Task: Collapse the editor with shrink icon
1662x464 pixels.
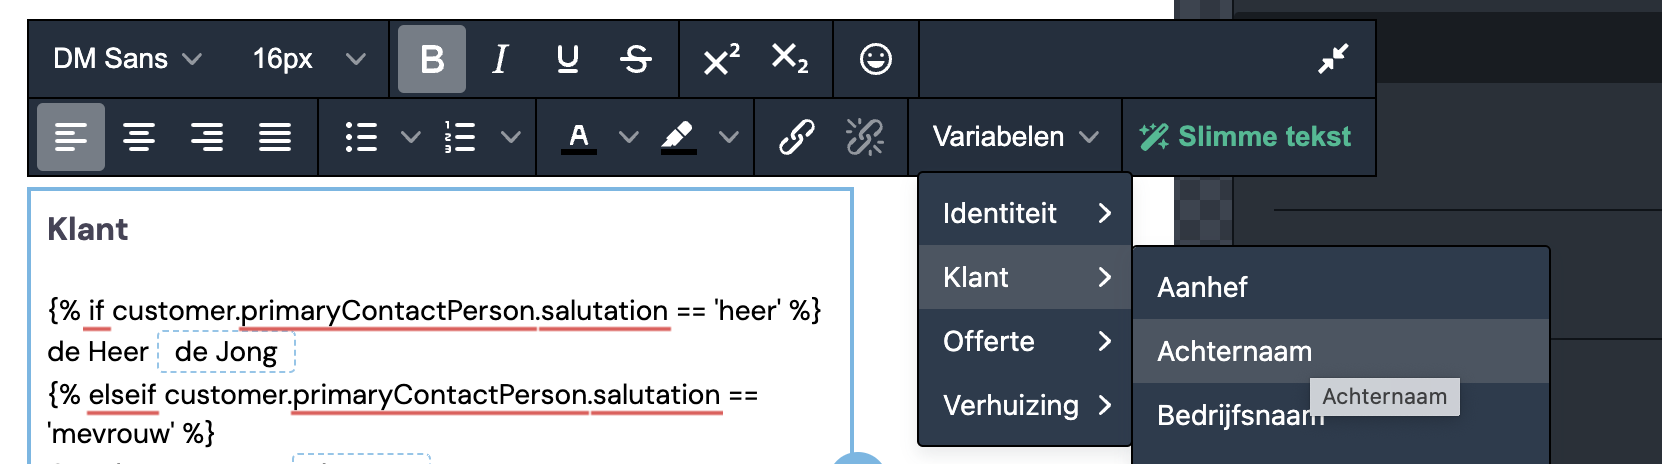Action: coord(1333,59)
